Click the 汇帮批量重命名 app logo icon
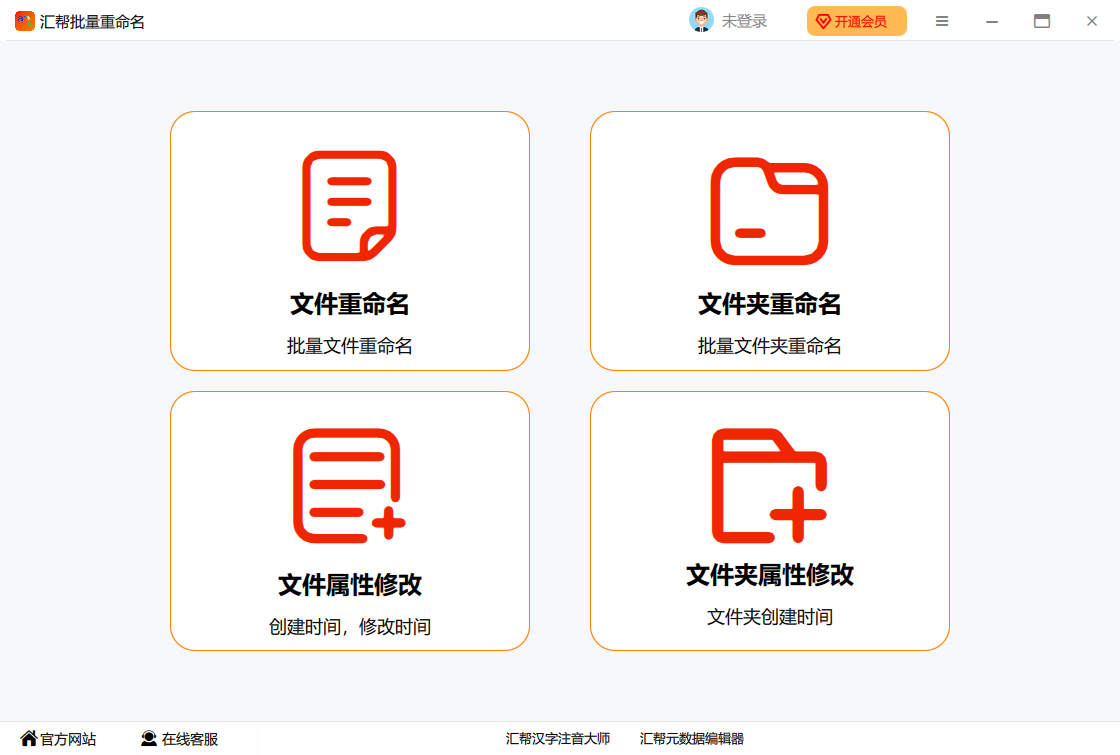The width and height of the screenshot is (1120, 755). pos(25,21)
